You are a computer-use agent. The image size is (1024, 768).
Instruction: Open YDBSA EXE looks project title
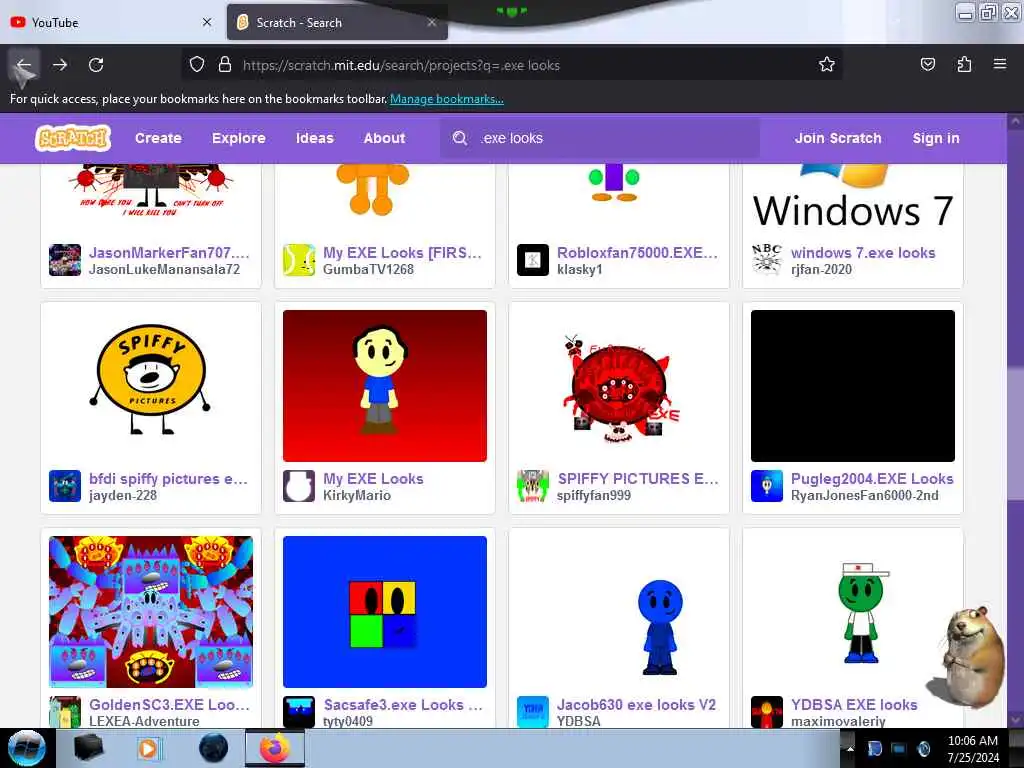tap(854, 705)
